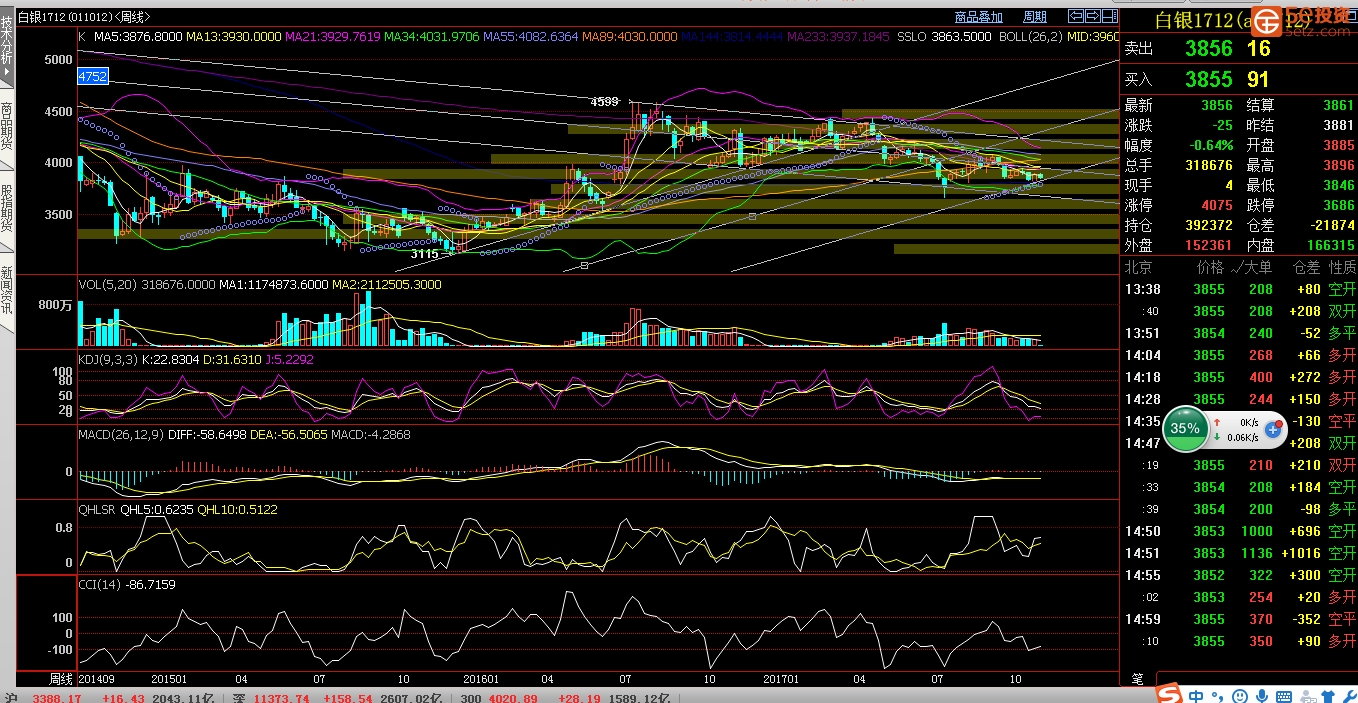The image size is (1358, 703).
Task: Click the QHLSR indicator label
Action: tap(97, 509)
